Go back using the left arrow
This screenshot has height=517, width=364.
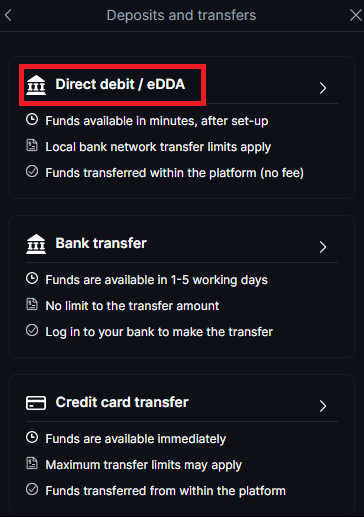tap(9, 15)
